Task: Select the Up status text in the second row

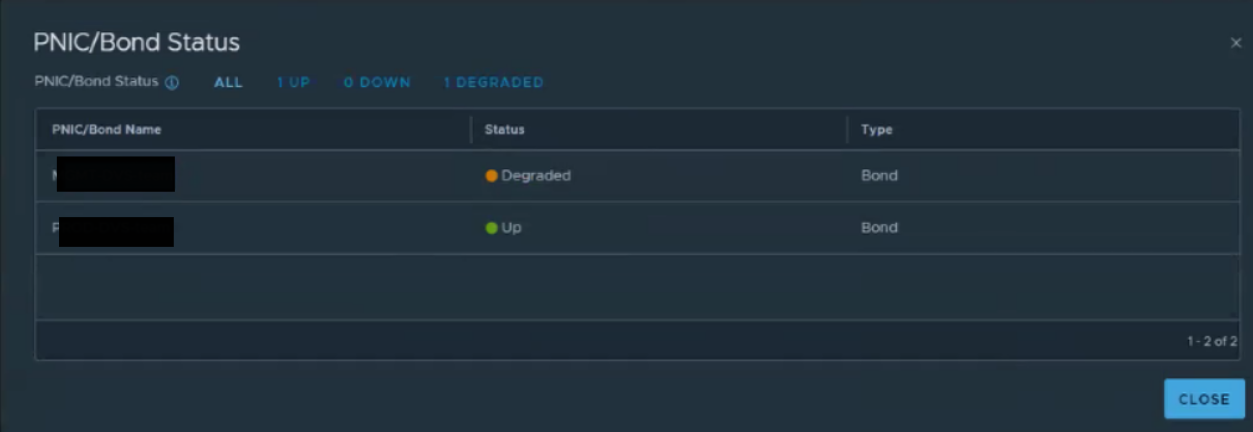Action: pyautogui.click(x=511, y=228)
